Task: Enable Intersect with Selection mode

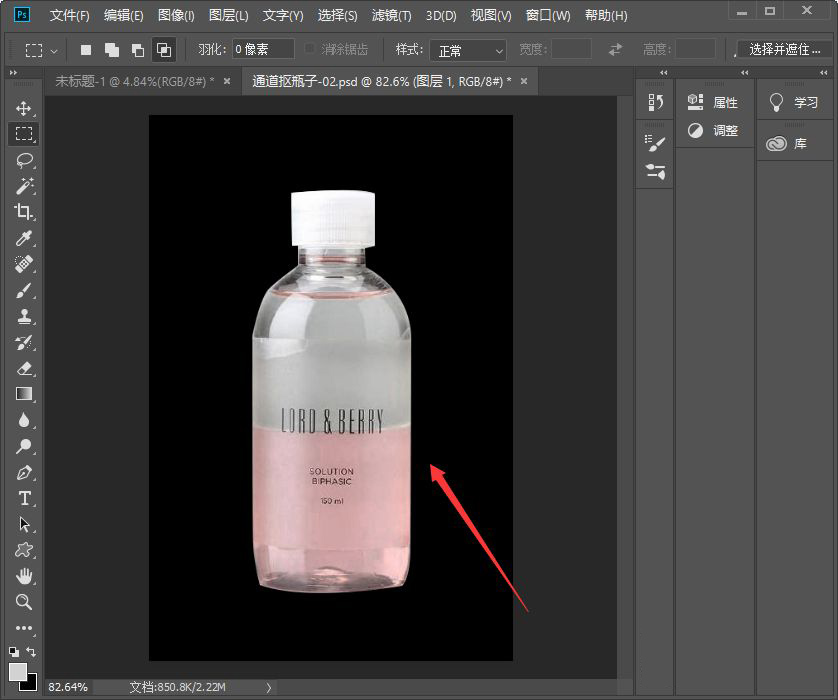Action: (x=163, y=50)
